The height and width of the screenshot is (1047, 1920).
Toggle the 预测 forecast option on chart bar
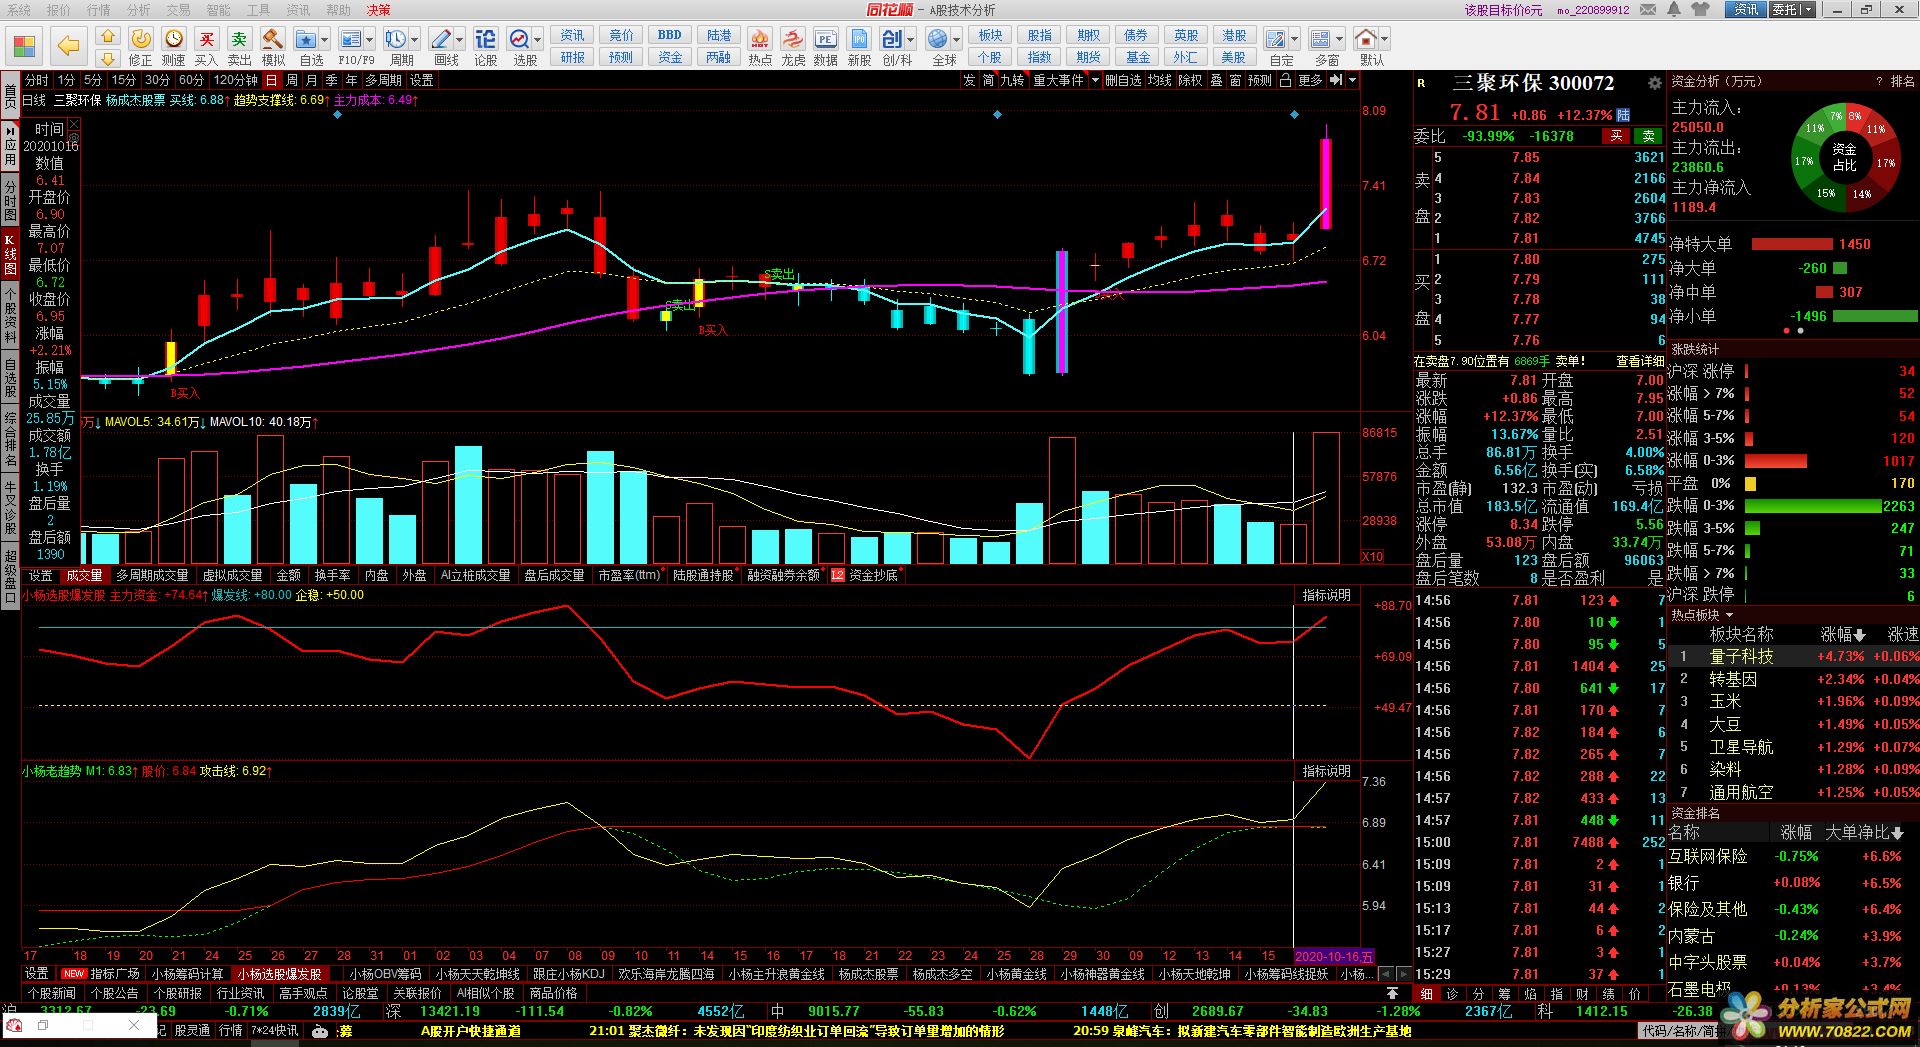[x=1260, y=80]
